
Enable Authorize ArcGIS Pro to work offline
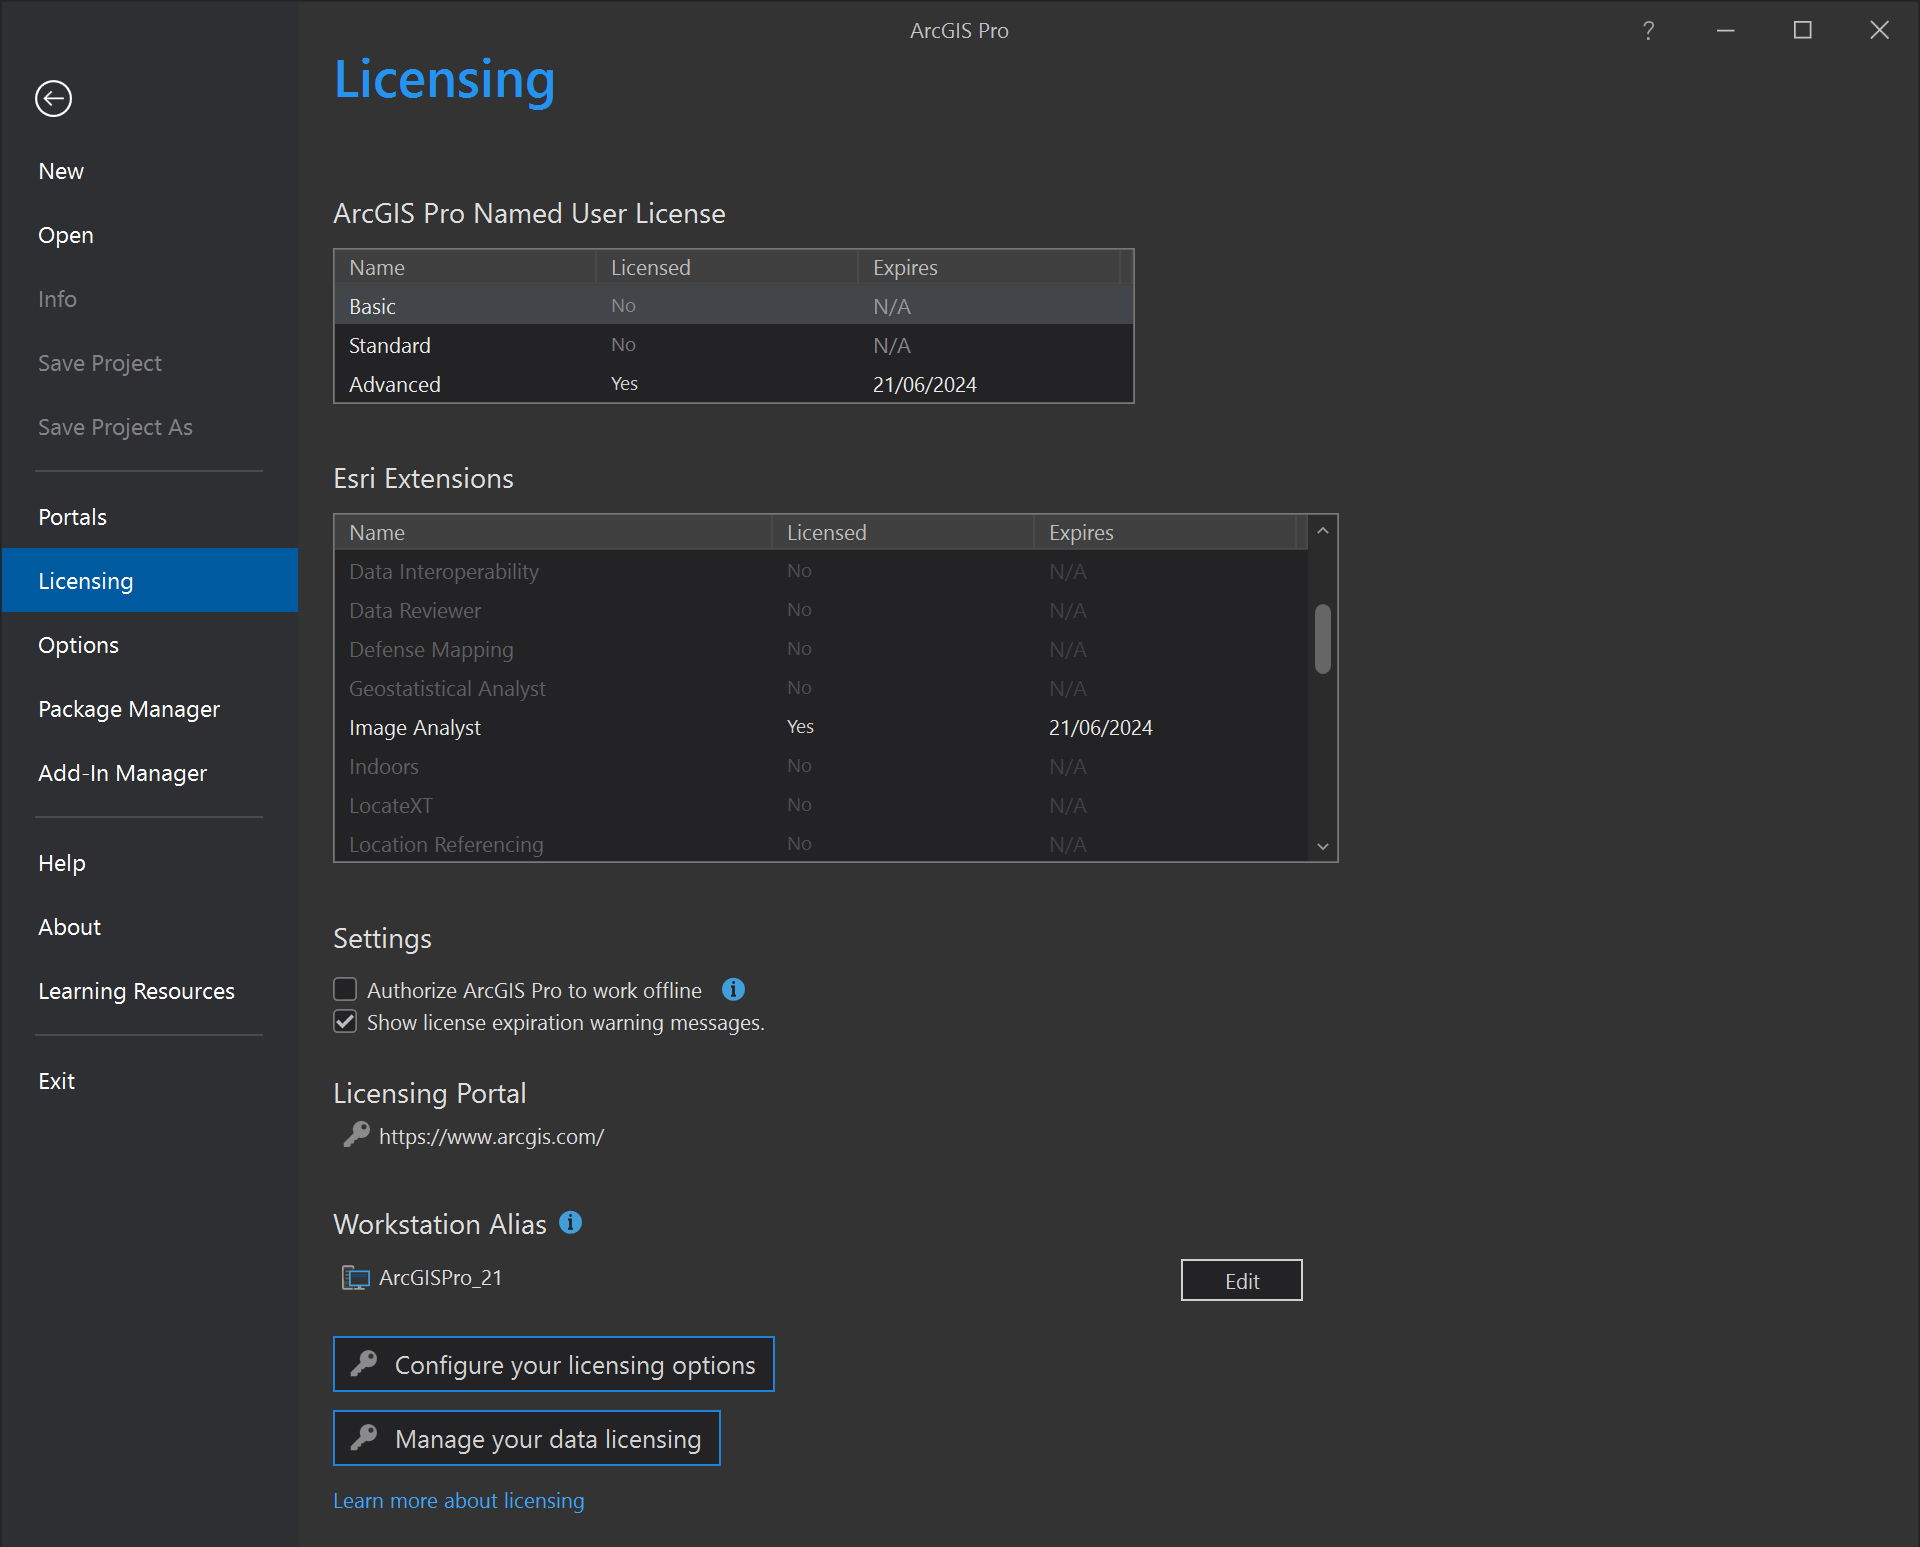345,989
